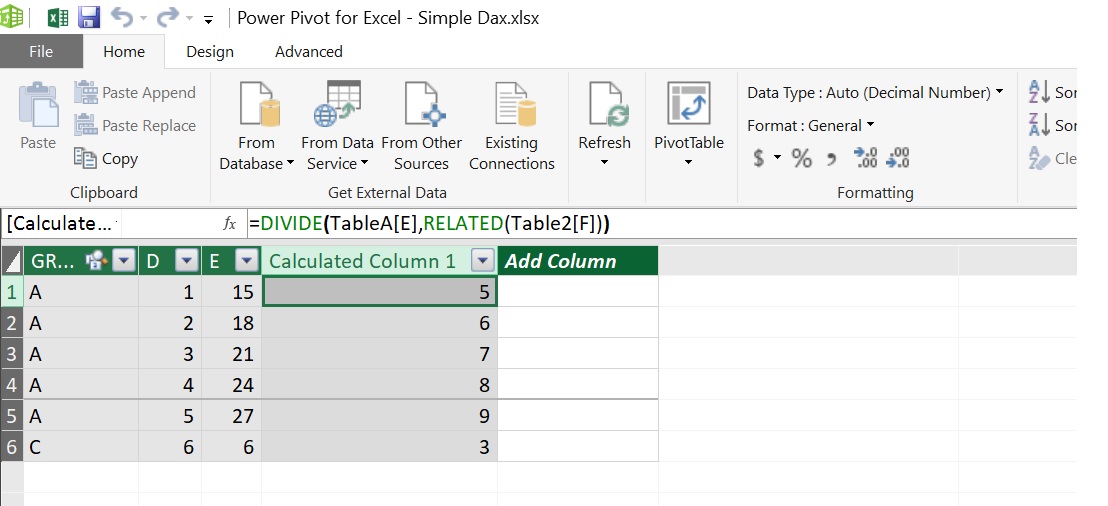Open the Undo history dropdown
Image resolution: width=1108 pixels, height=506 pixels.
point(143,18)
